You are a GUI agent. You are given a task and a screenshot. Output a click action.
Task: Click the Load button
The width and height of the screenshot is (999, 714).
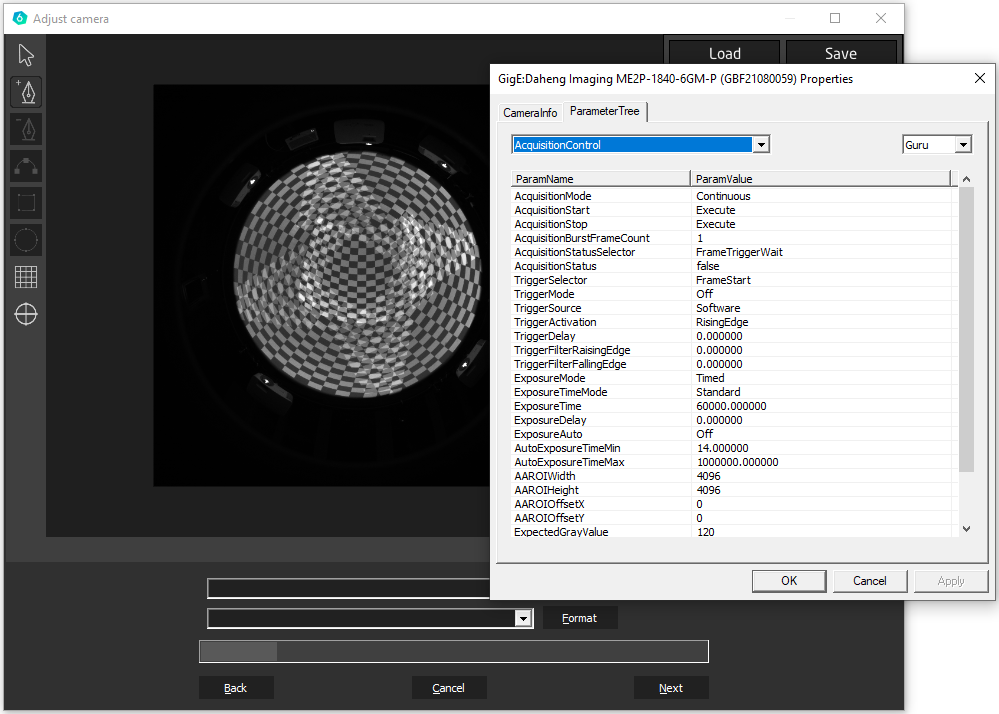point(724,54)
